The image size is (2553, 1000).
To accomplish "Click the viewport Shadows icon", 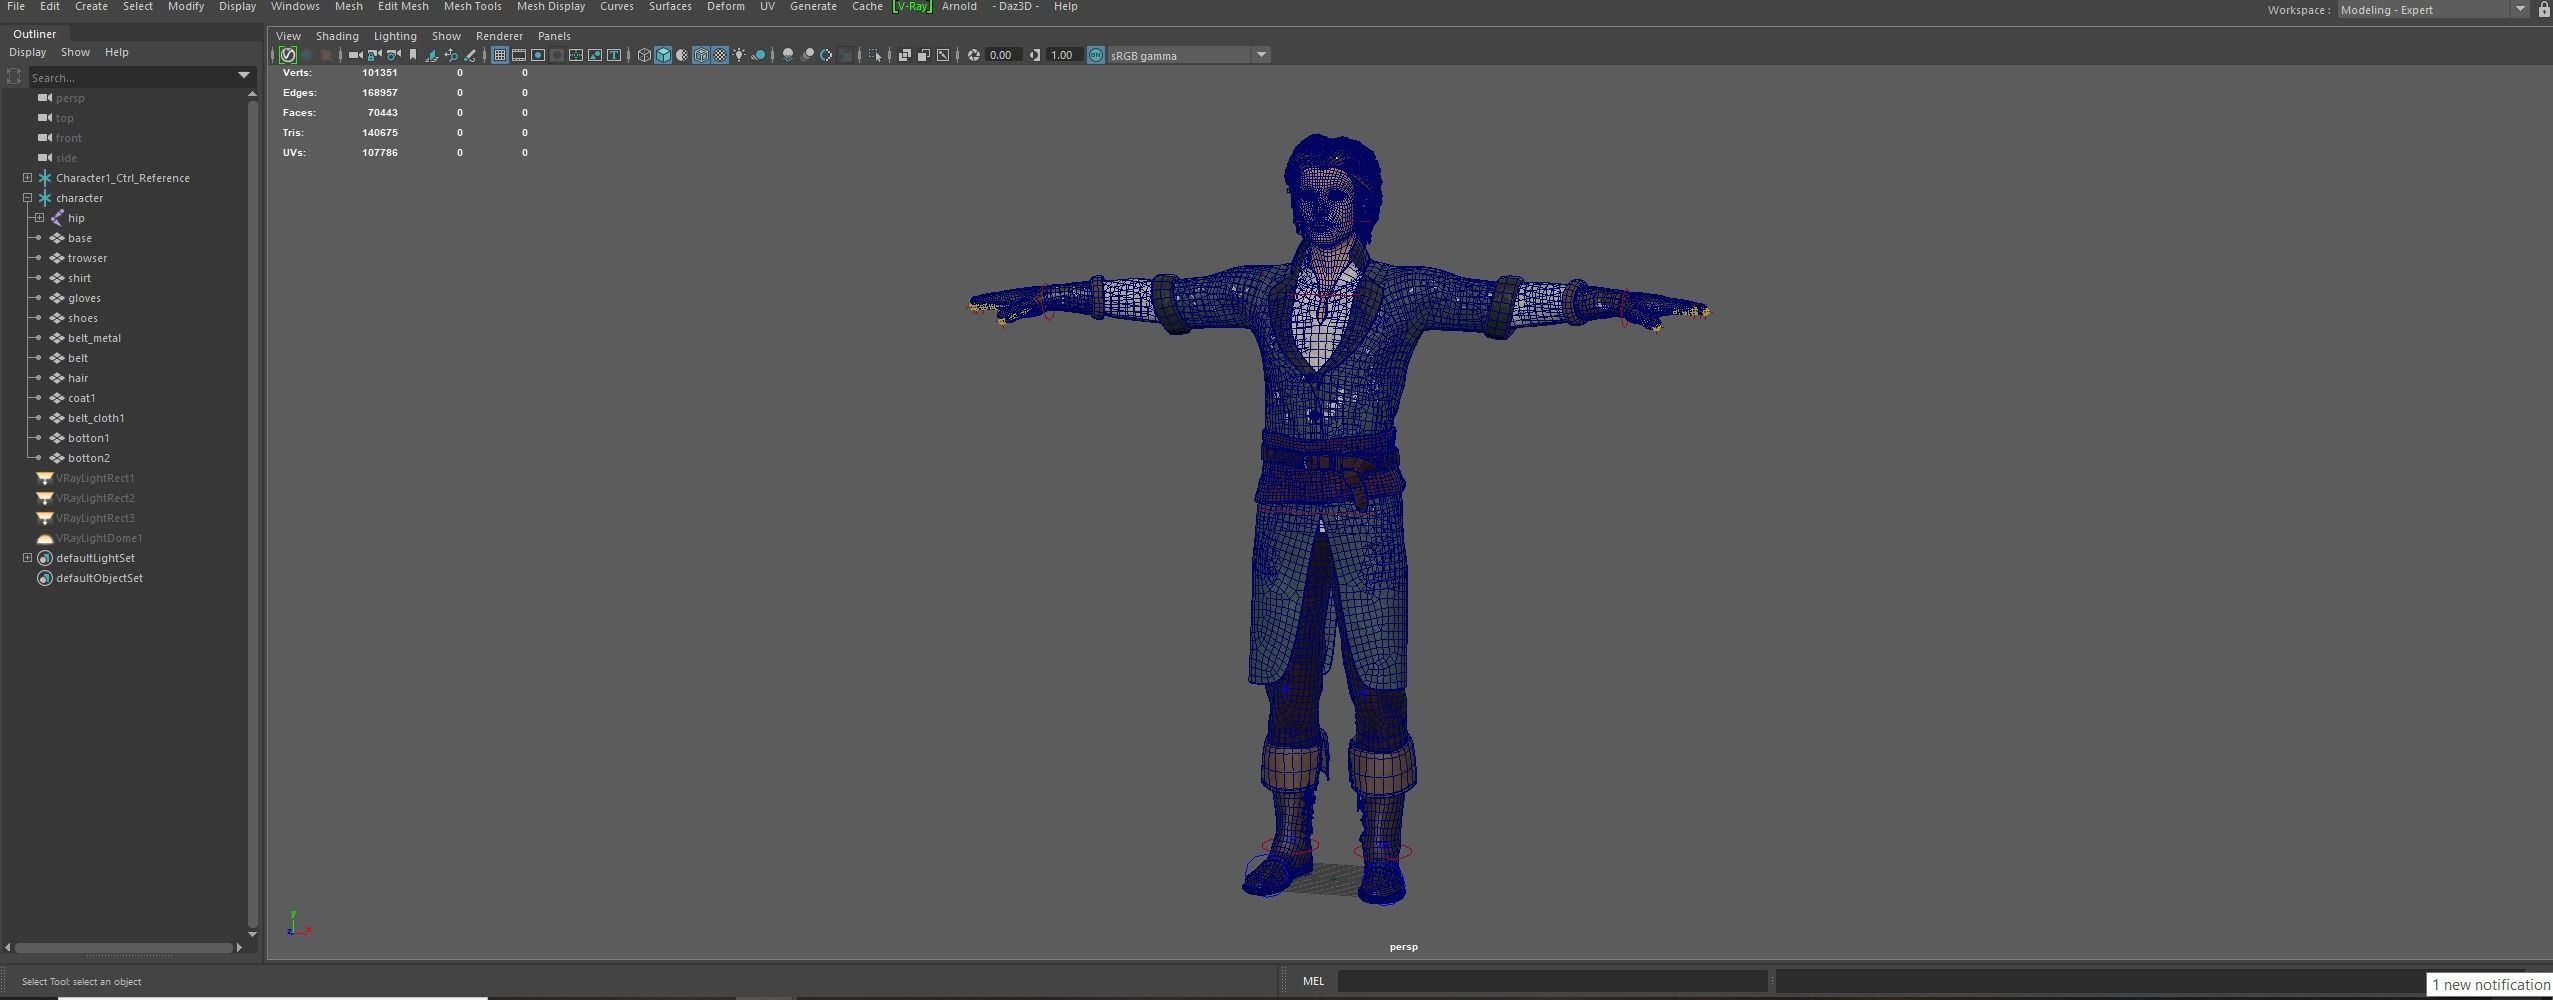I will pyautogui.click(x=758, y=55).
